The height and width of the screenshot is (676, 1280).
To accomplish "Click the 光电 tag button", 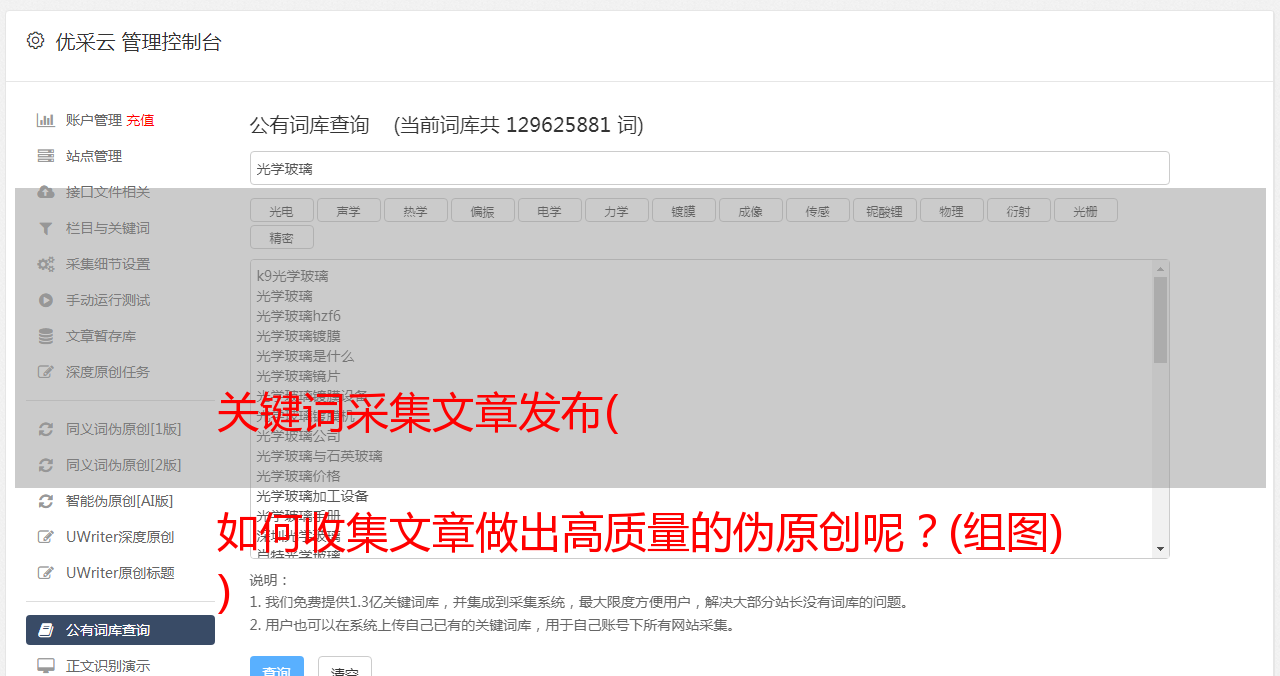I will [x=281, y=211].
